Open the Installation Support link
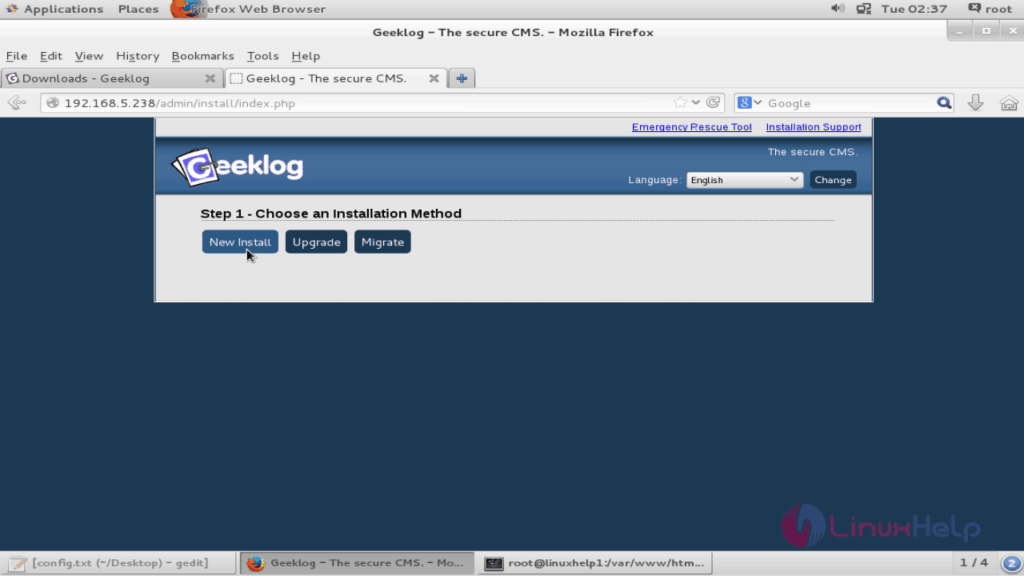The image size is (1024, 576). (813, 127)
